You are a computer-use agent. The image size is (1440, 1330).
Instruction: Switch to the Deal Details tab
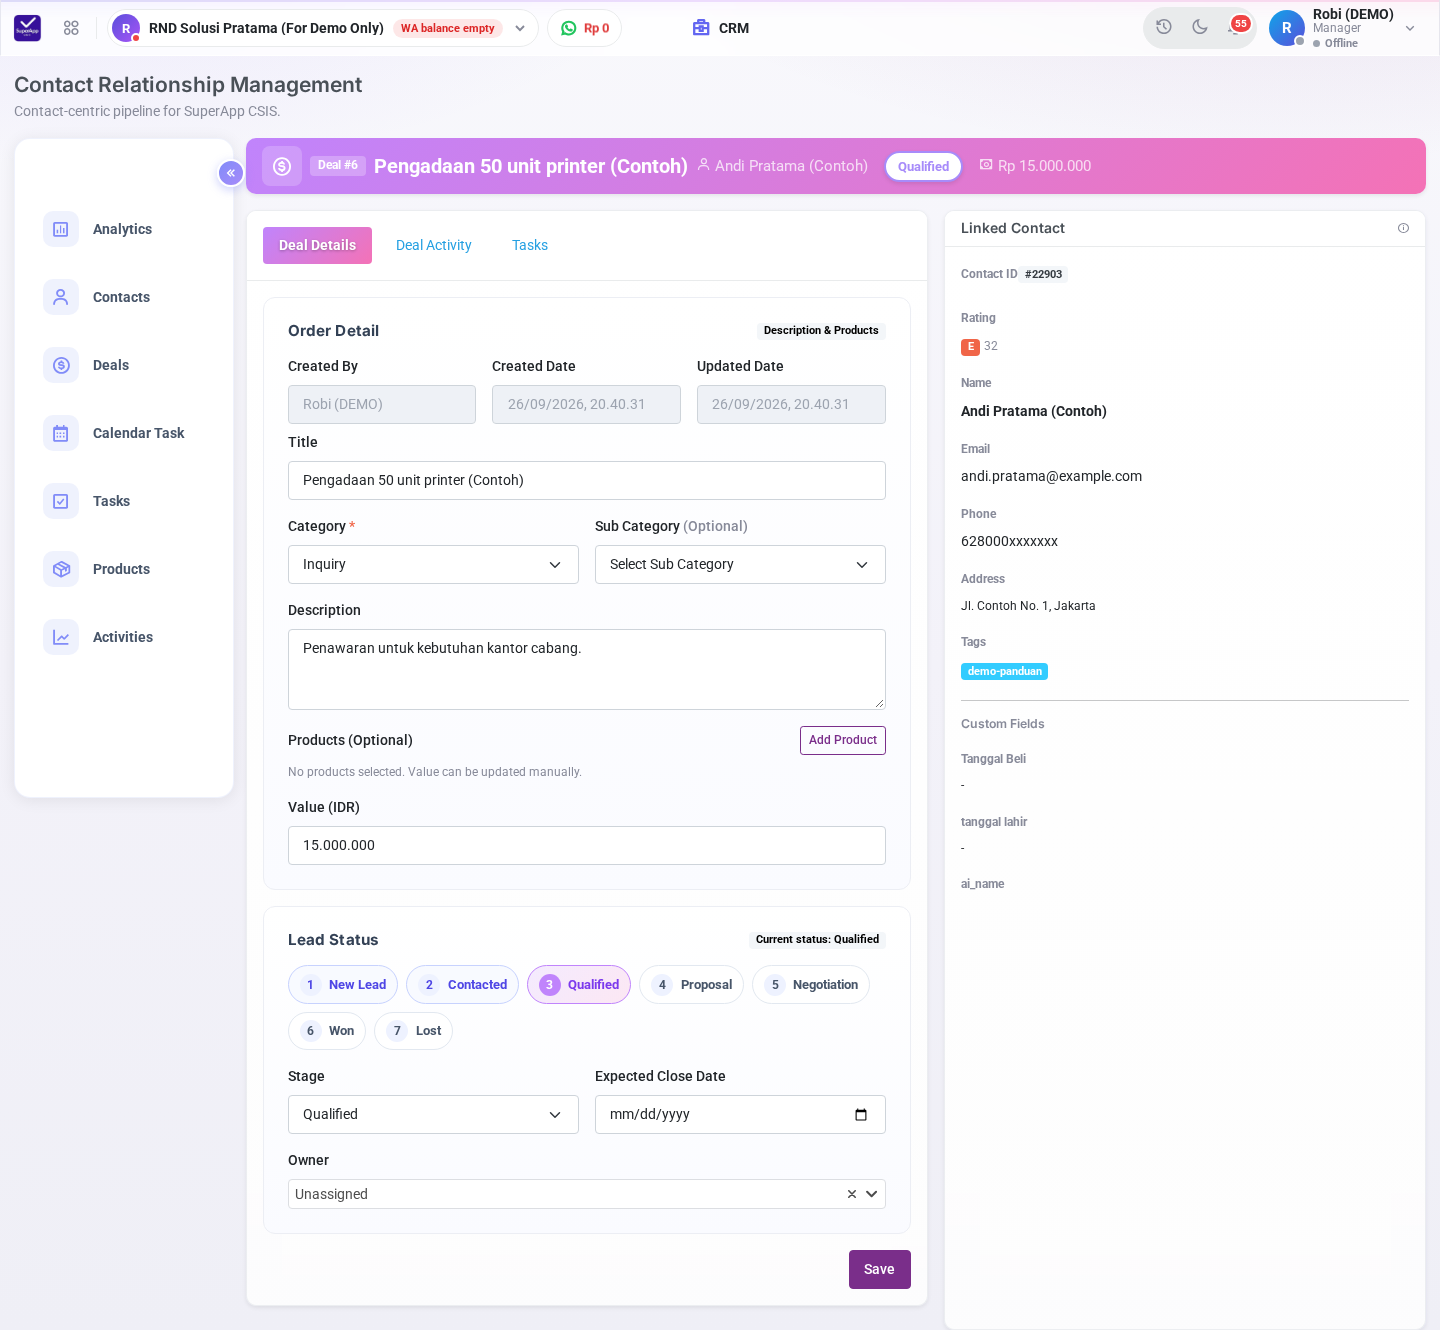tap(317, 246)
